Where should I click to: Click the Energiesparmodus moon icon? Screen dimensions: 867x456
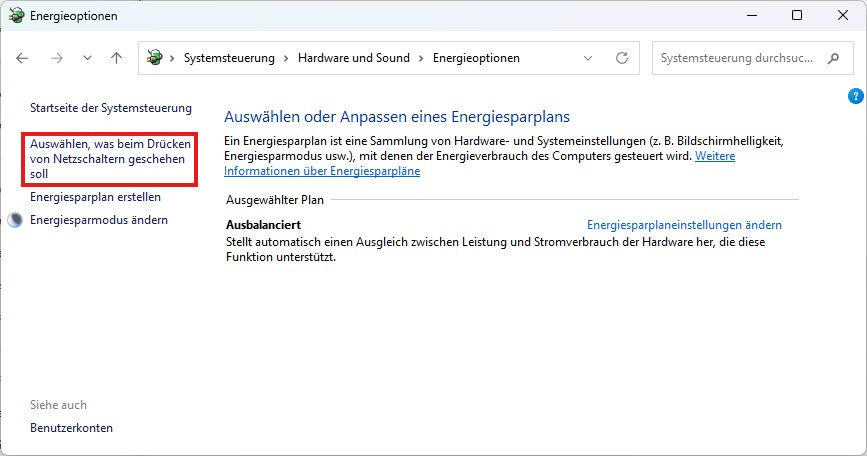15,220
